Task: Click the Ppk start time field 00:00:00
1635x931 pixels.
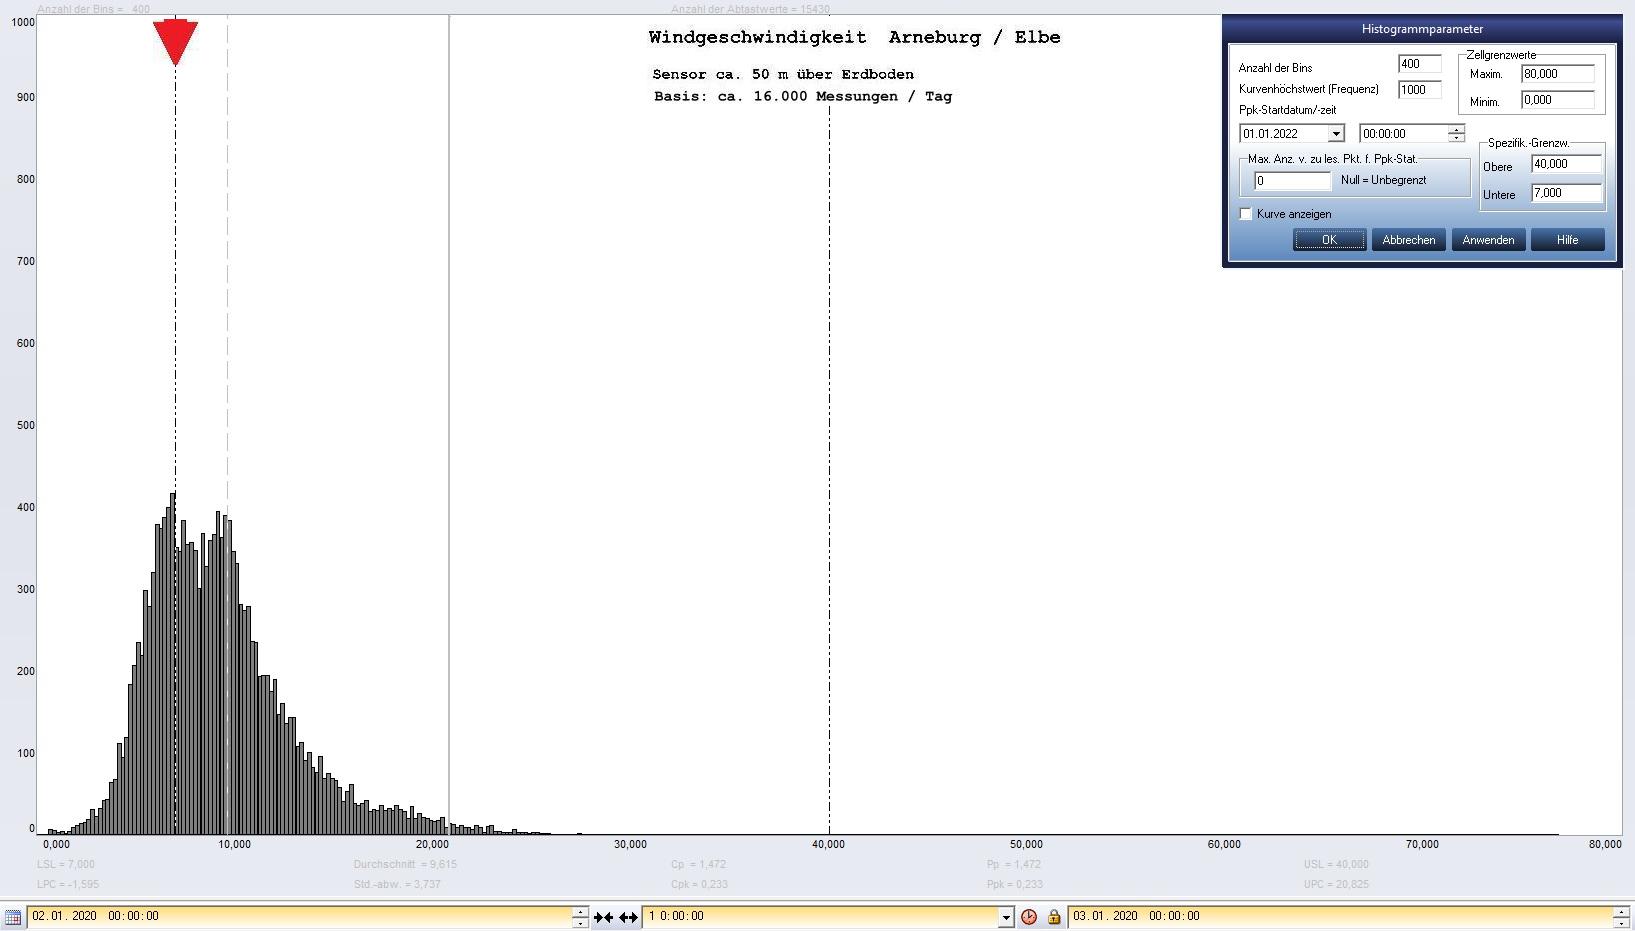Action: (1403, 134)
